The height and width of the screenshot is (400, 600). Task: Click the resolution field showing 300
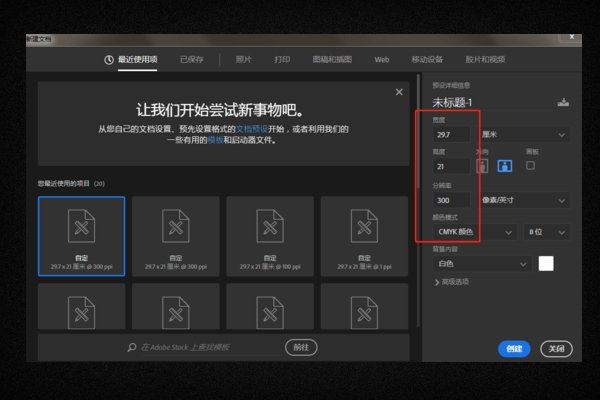pos(451,200)
